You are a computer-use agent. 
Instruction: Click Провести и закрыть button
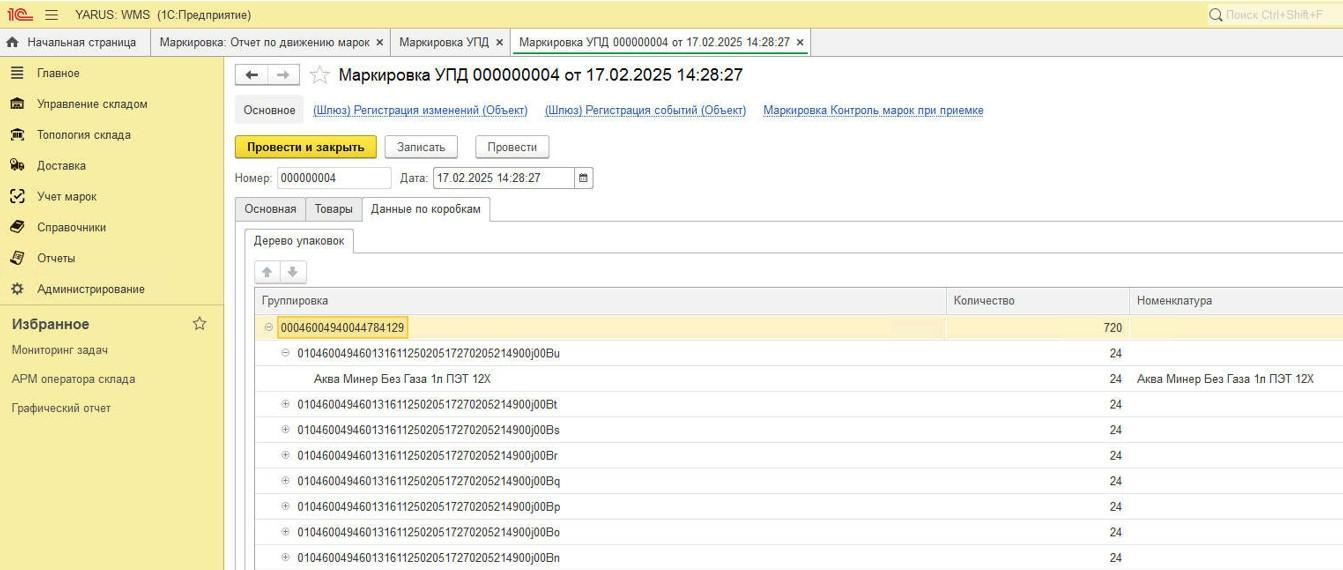tap(306, 147)
